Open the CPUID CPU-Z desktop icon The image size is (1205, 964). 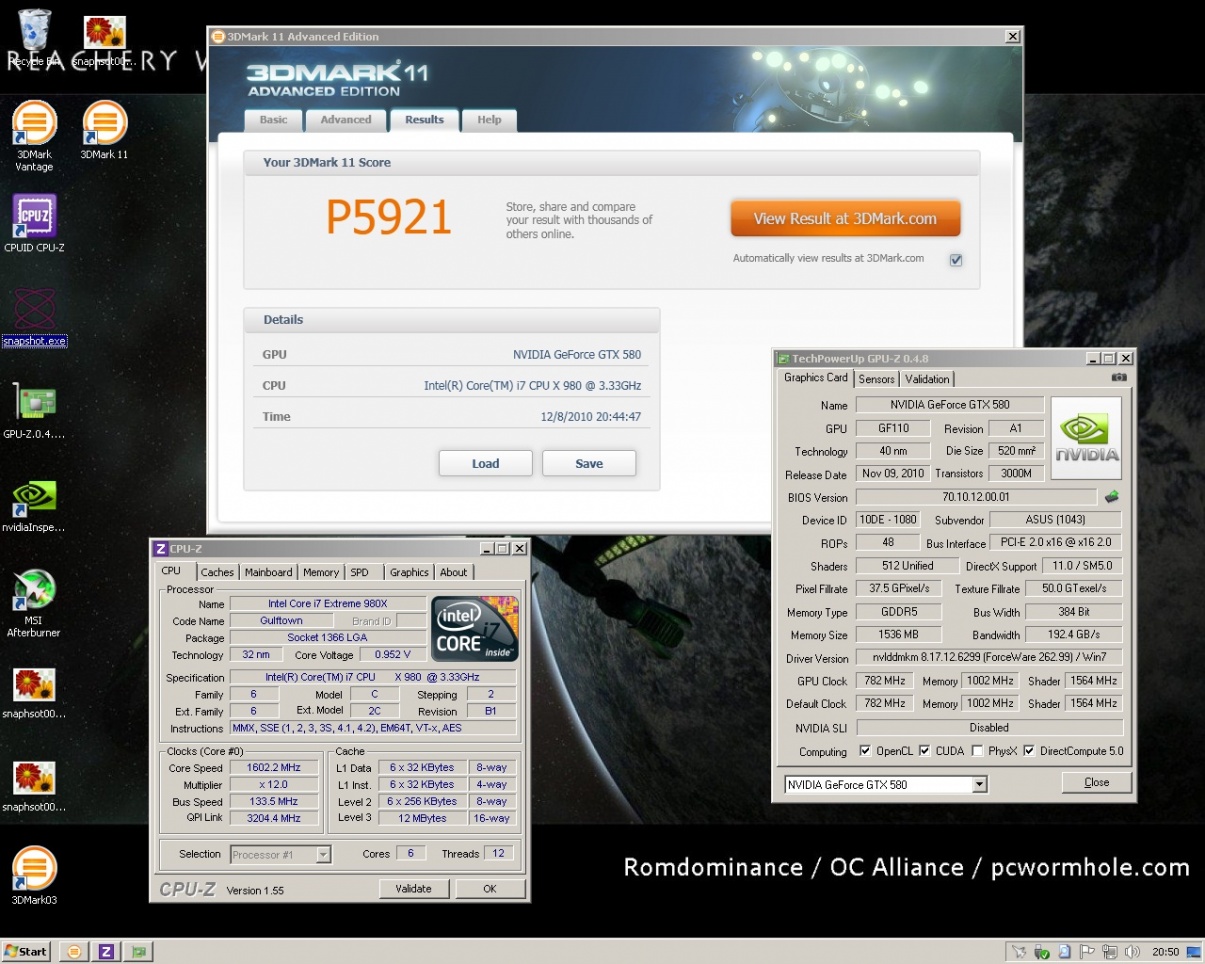(34, 218)
